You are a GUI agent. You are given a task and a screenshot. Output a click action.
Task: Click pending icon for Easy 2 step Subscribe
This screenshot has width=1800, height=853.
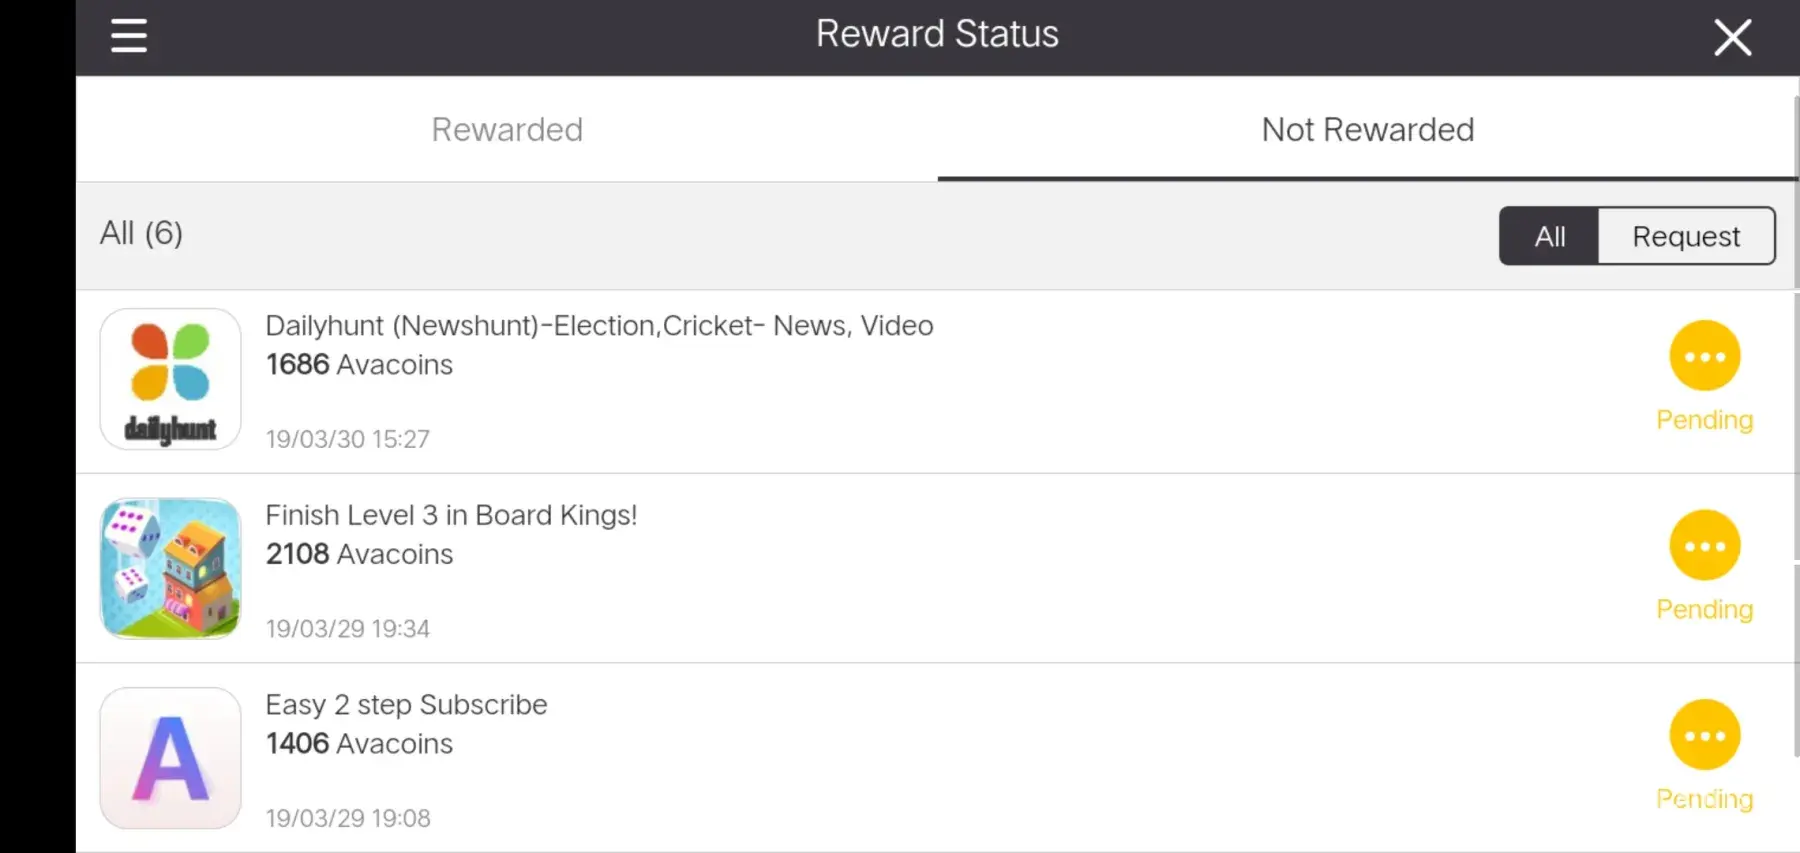(x=1704, y=735)
